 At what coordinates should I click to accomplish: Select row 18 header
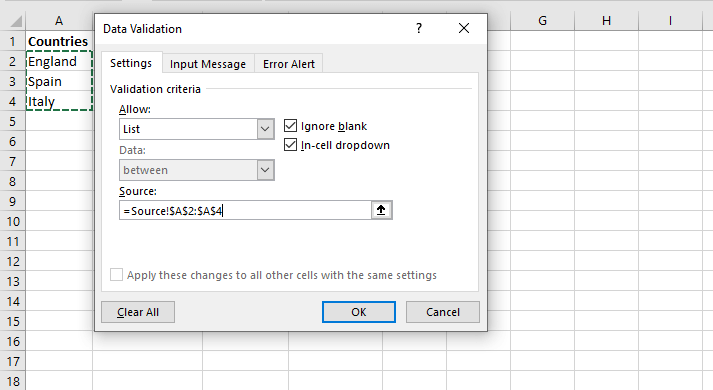coord(13,380)
